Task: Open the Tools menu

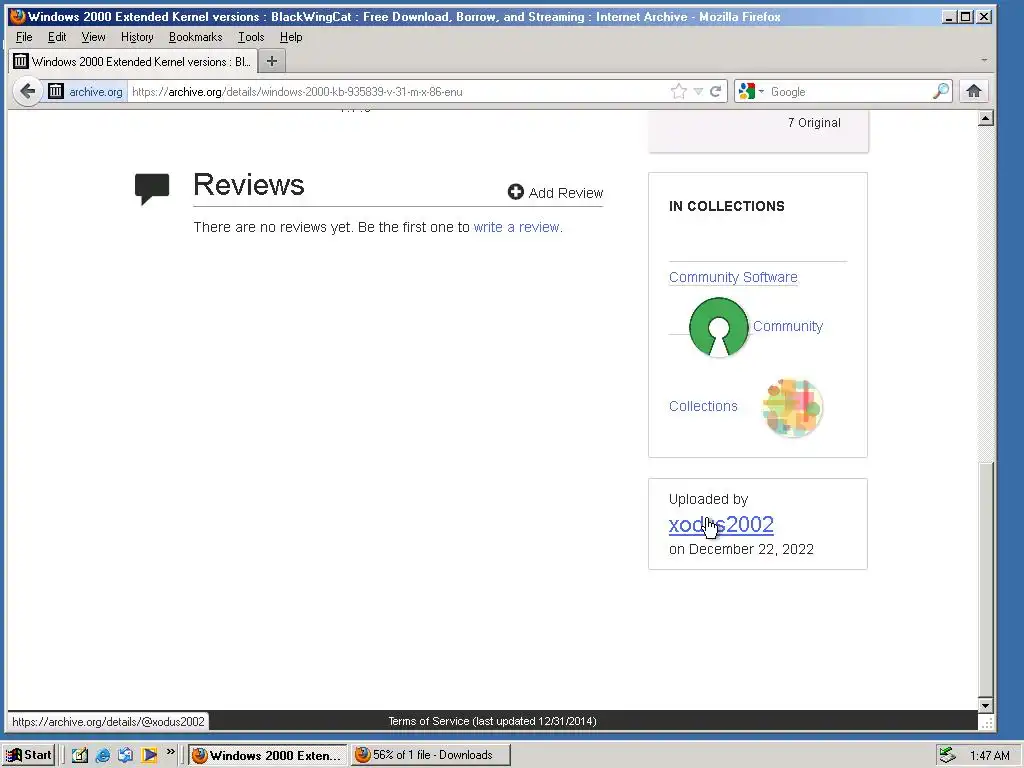Action: tap(251, 37)
